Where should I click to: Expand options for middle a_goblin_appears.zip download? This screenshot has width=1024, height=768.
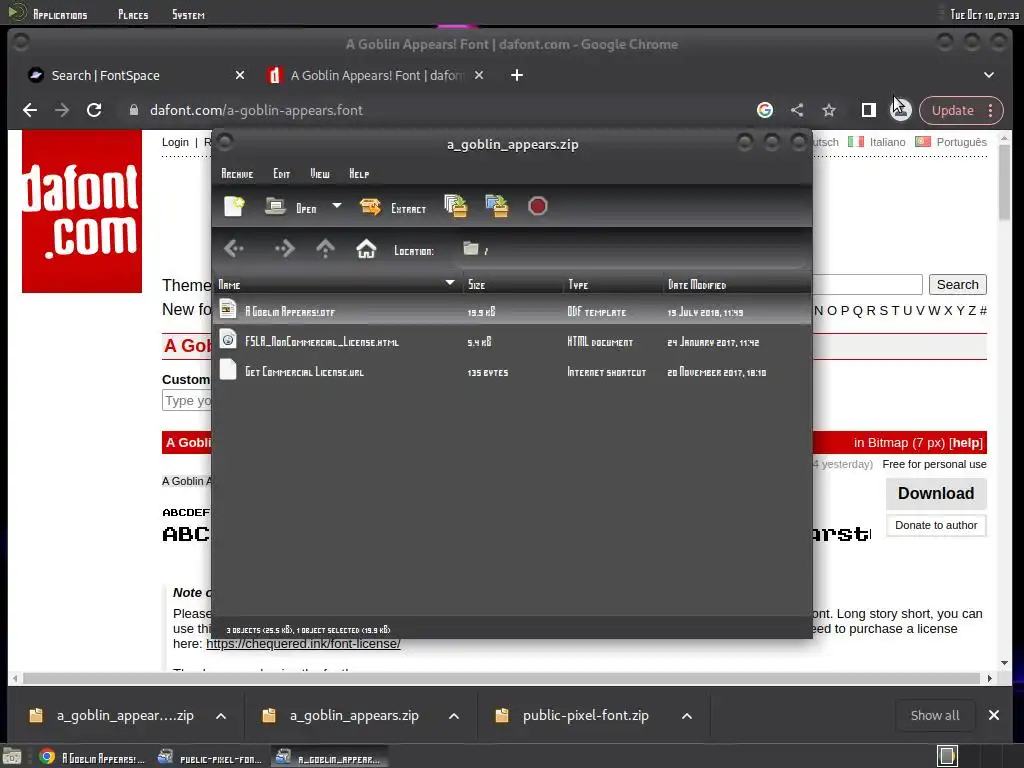(x=453, y=716)
